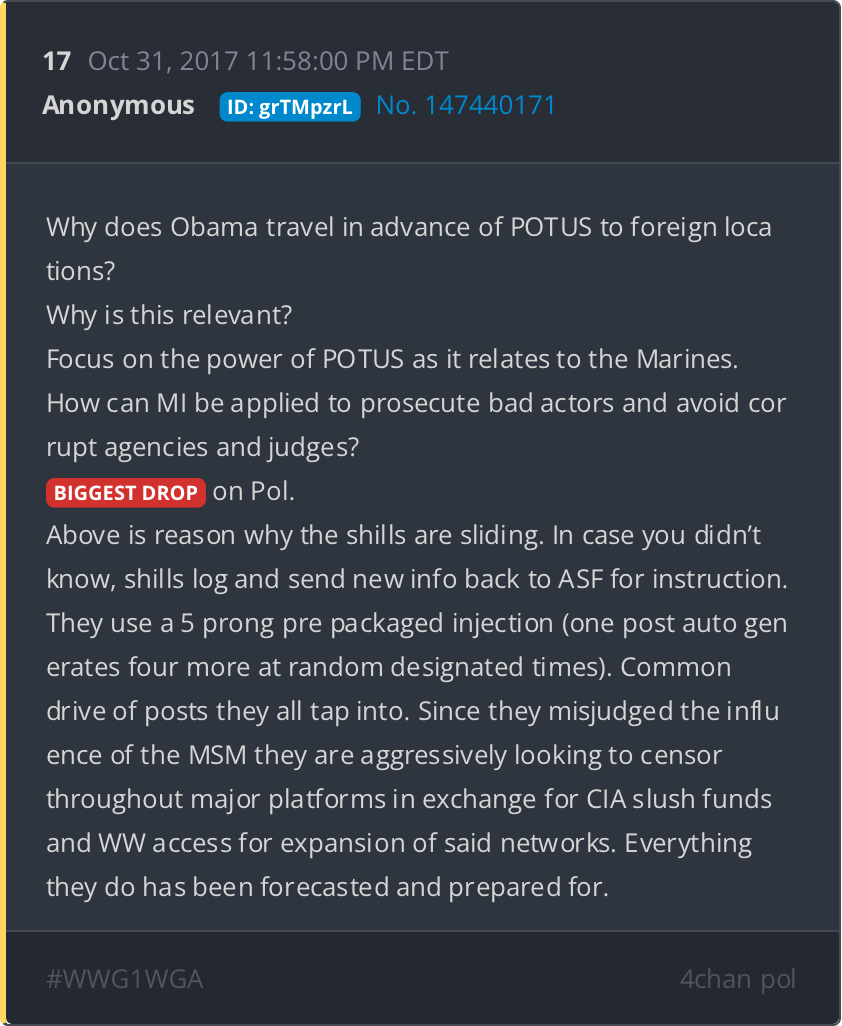The width and height of the screenshot is (842, 1026).
Task: Click the 'drive of posts they all tap' line
Action: tap(413, 711)
